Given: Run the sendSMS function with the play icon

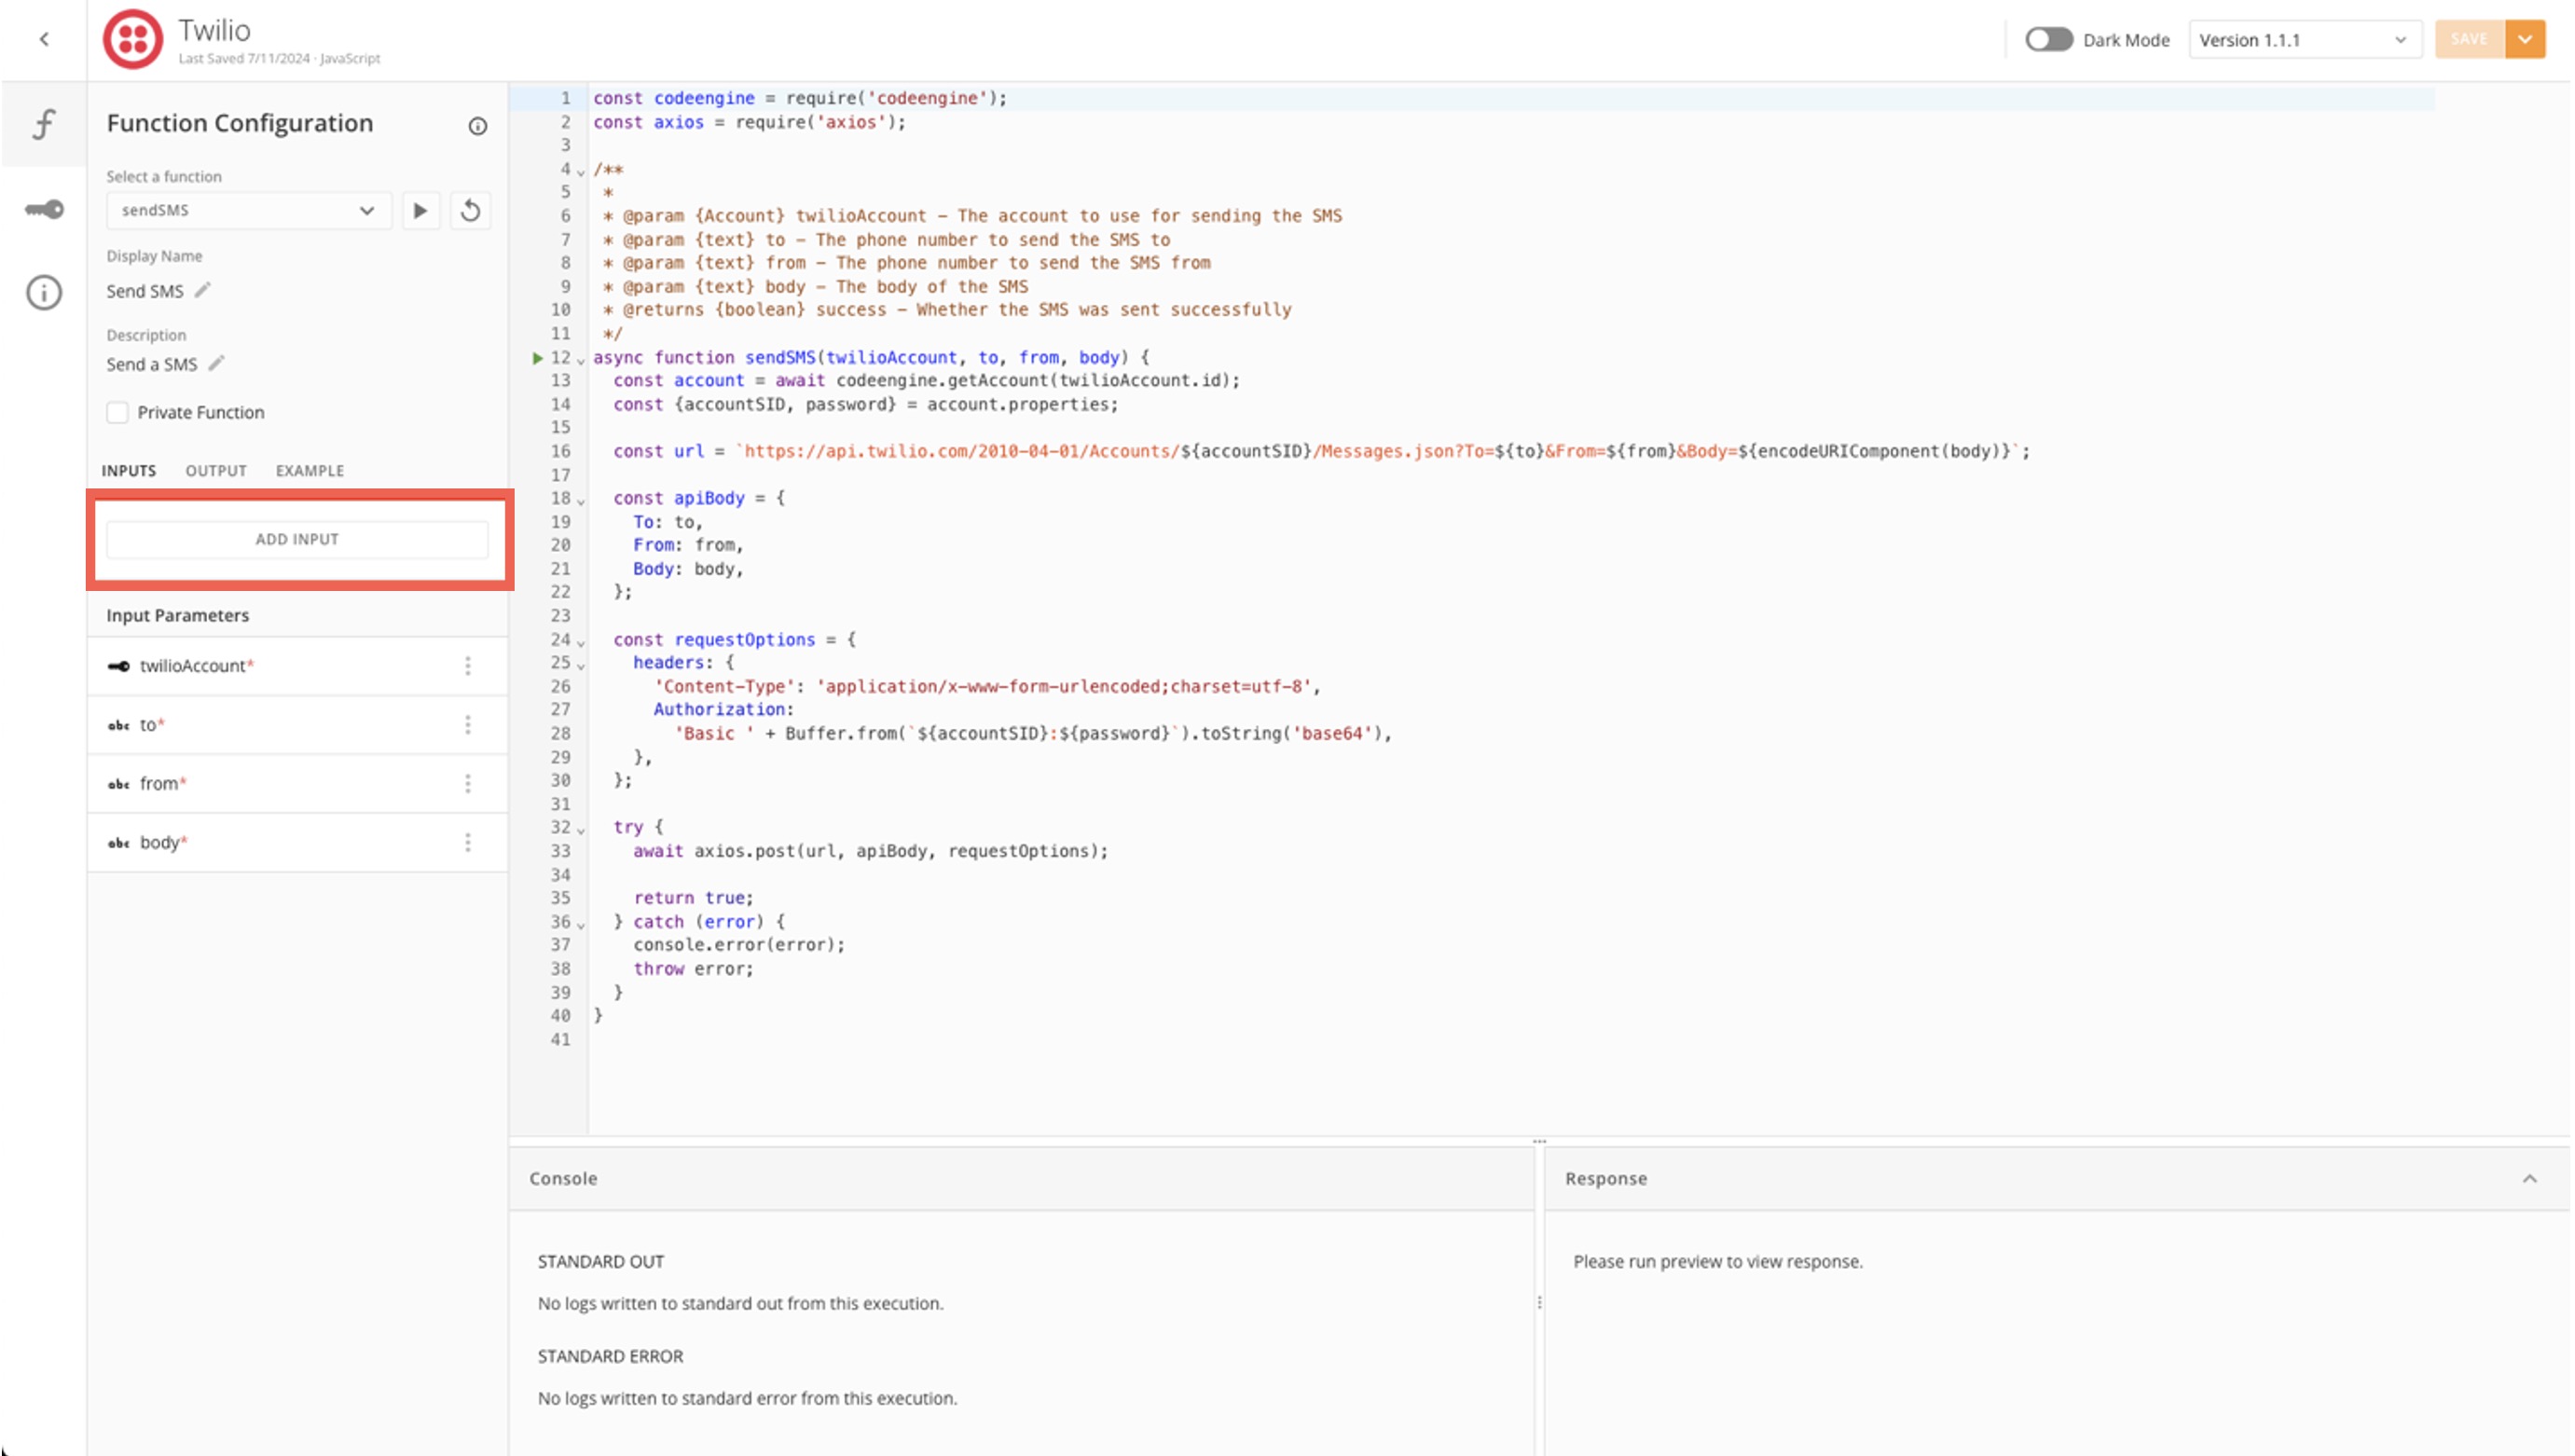Looking at the screenshot, I should 420,210.
